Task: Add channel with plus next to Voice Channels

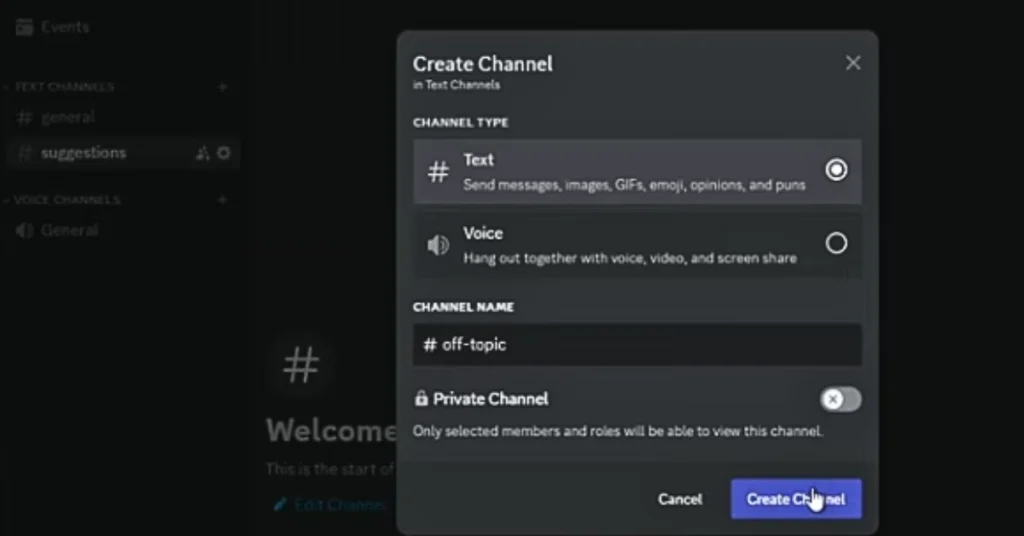Action: click(222, 200)
